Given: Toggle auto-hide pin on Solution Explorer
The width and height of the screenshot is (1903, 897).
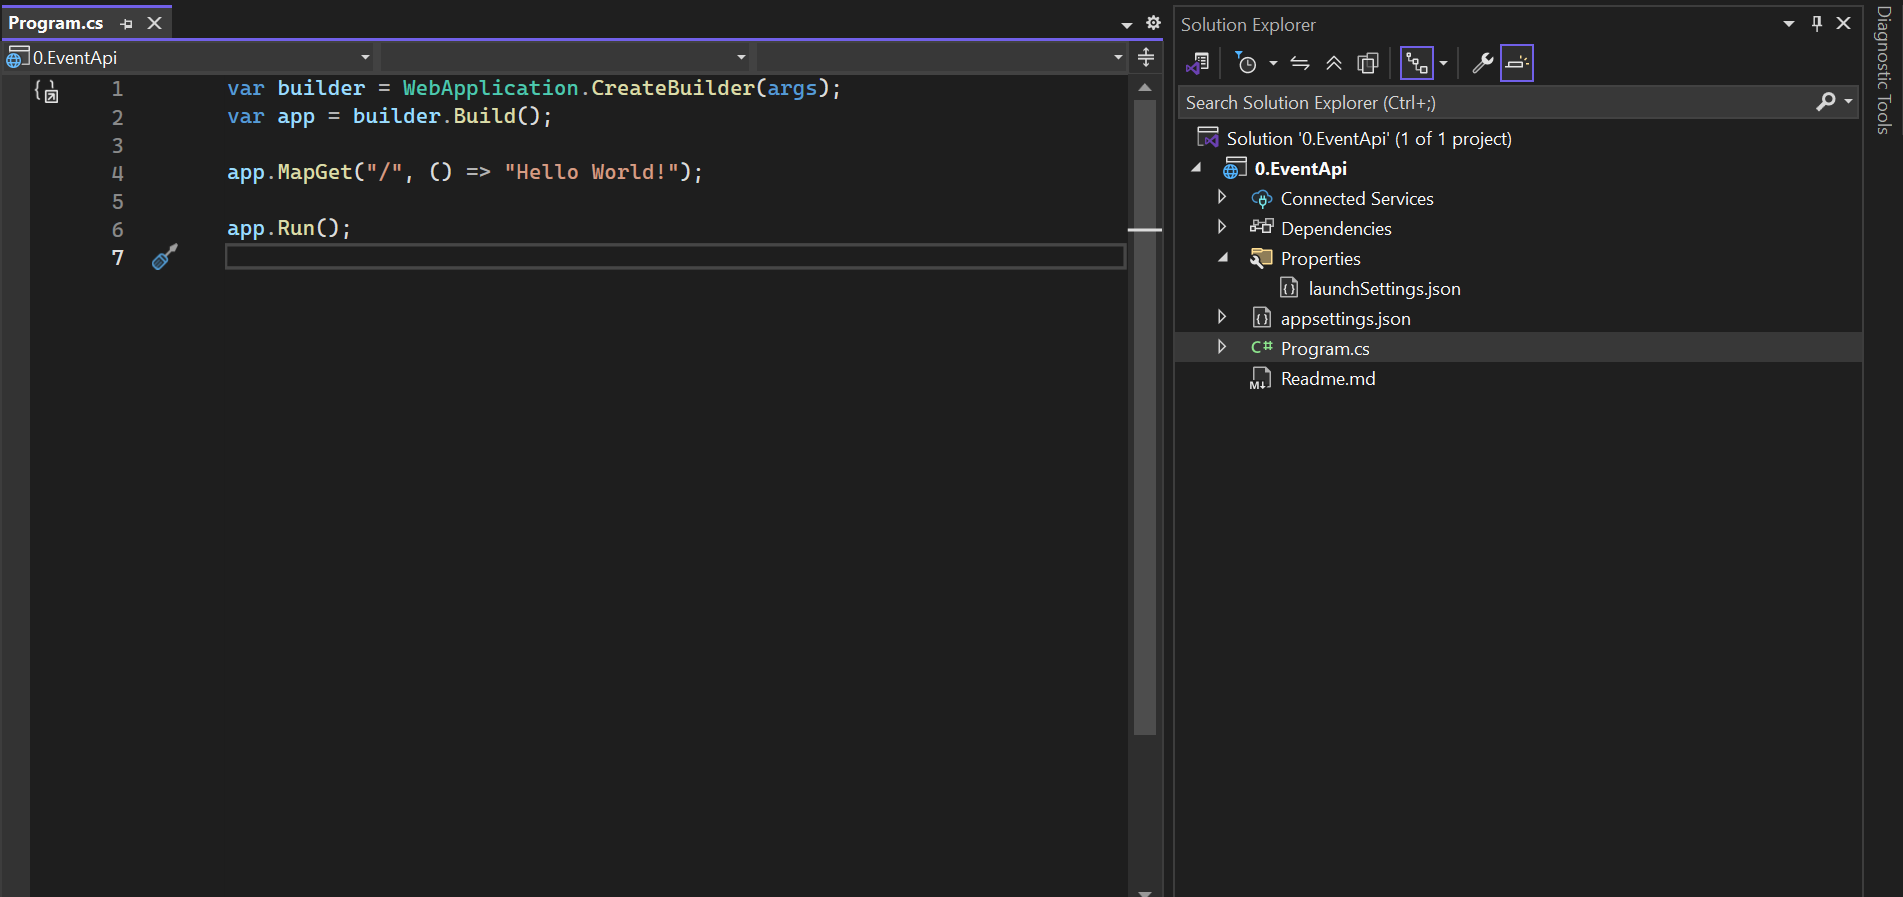Looking at the screenshot, I should click(1817, 23).
